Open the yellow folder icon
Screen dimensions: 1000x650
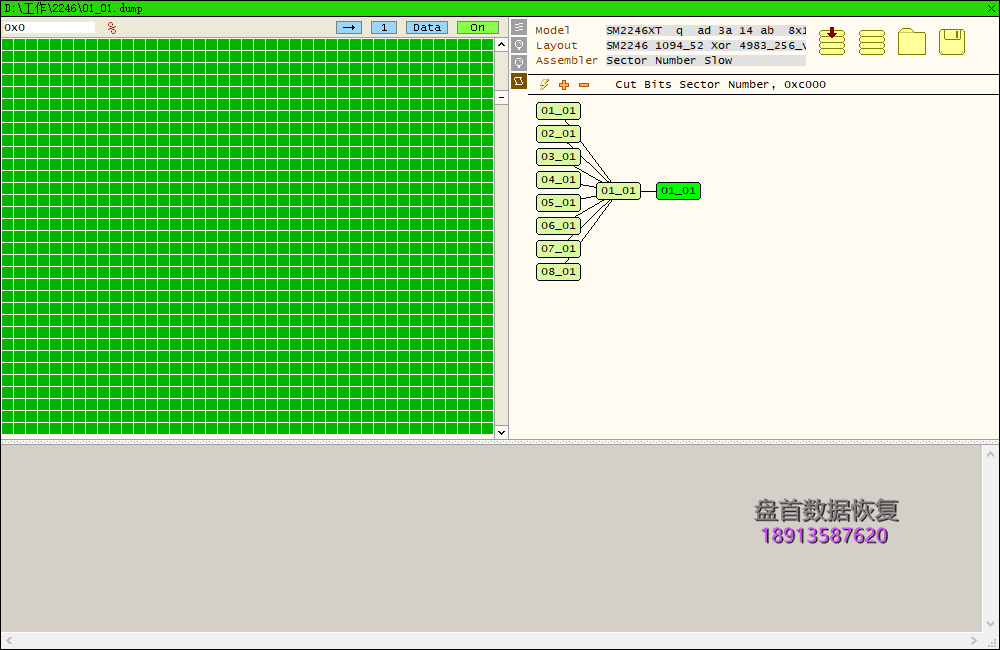pyautogui.click(x=911, y=41)
